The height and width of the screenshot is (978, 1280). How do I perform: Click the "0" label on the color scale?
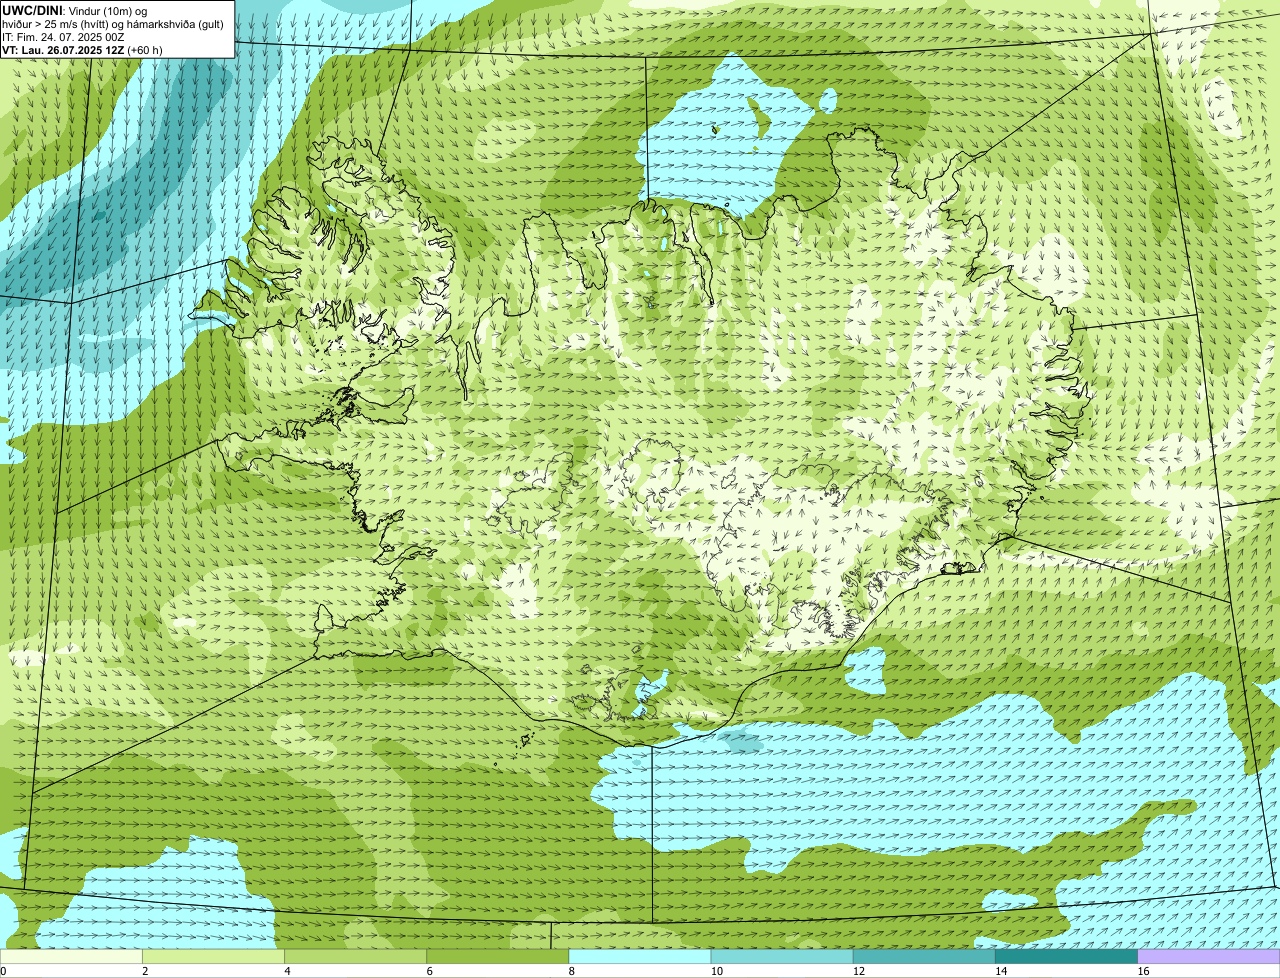coord(3,971)
